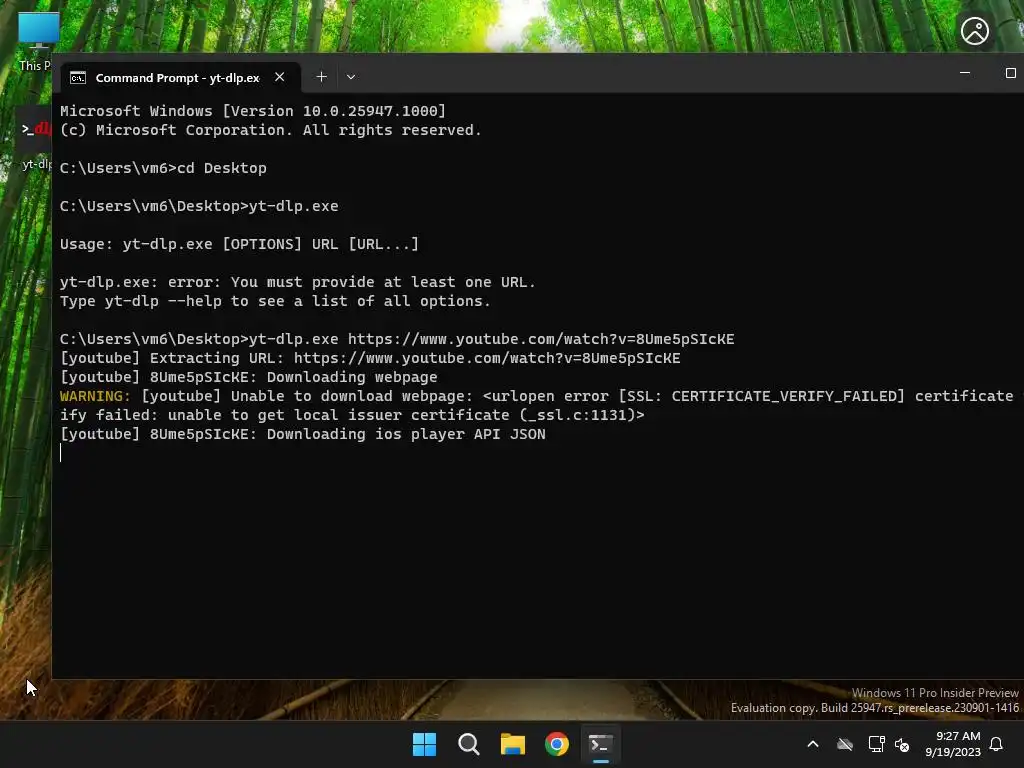Open a new terminal tab
Image resolution: width=1024 pixels, height=768 pixels.
tap(321, 77)
